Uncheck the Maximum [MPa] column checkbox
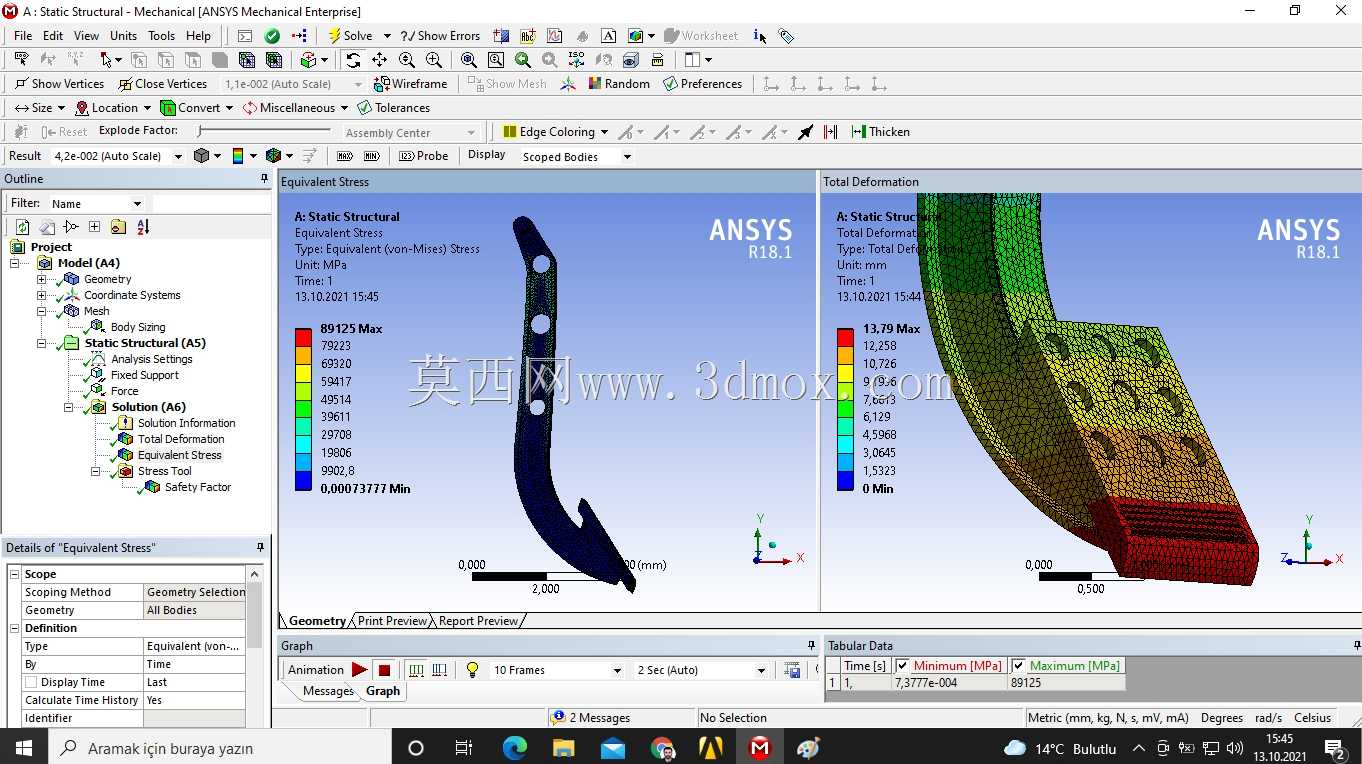 pos(1019,666)
